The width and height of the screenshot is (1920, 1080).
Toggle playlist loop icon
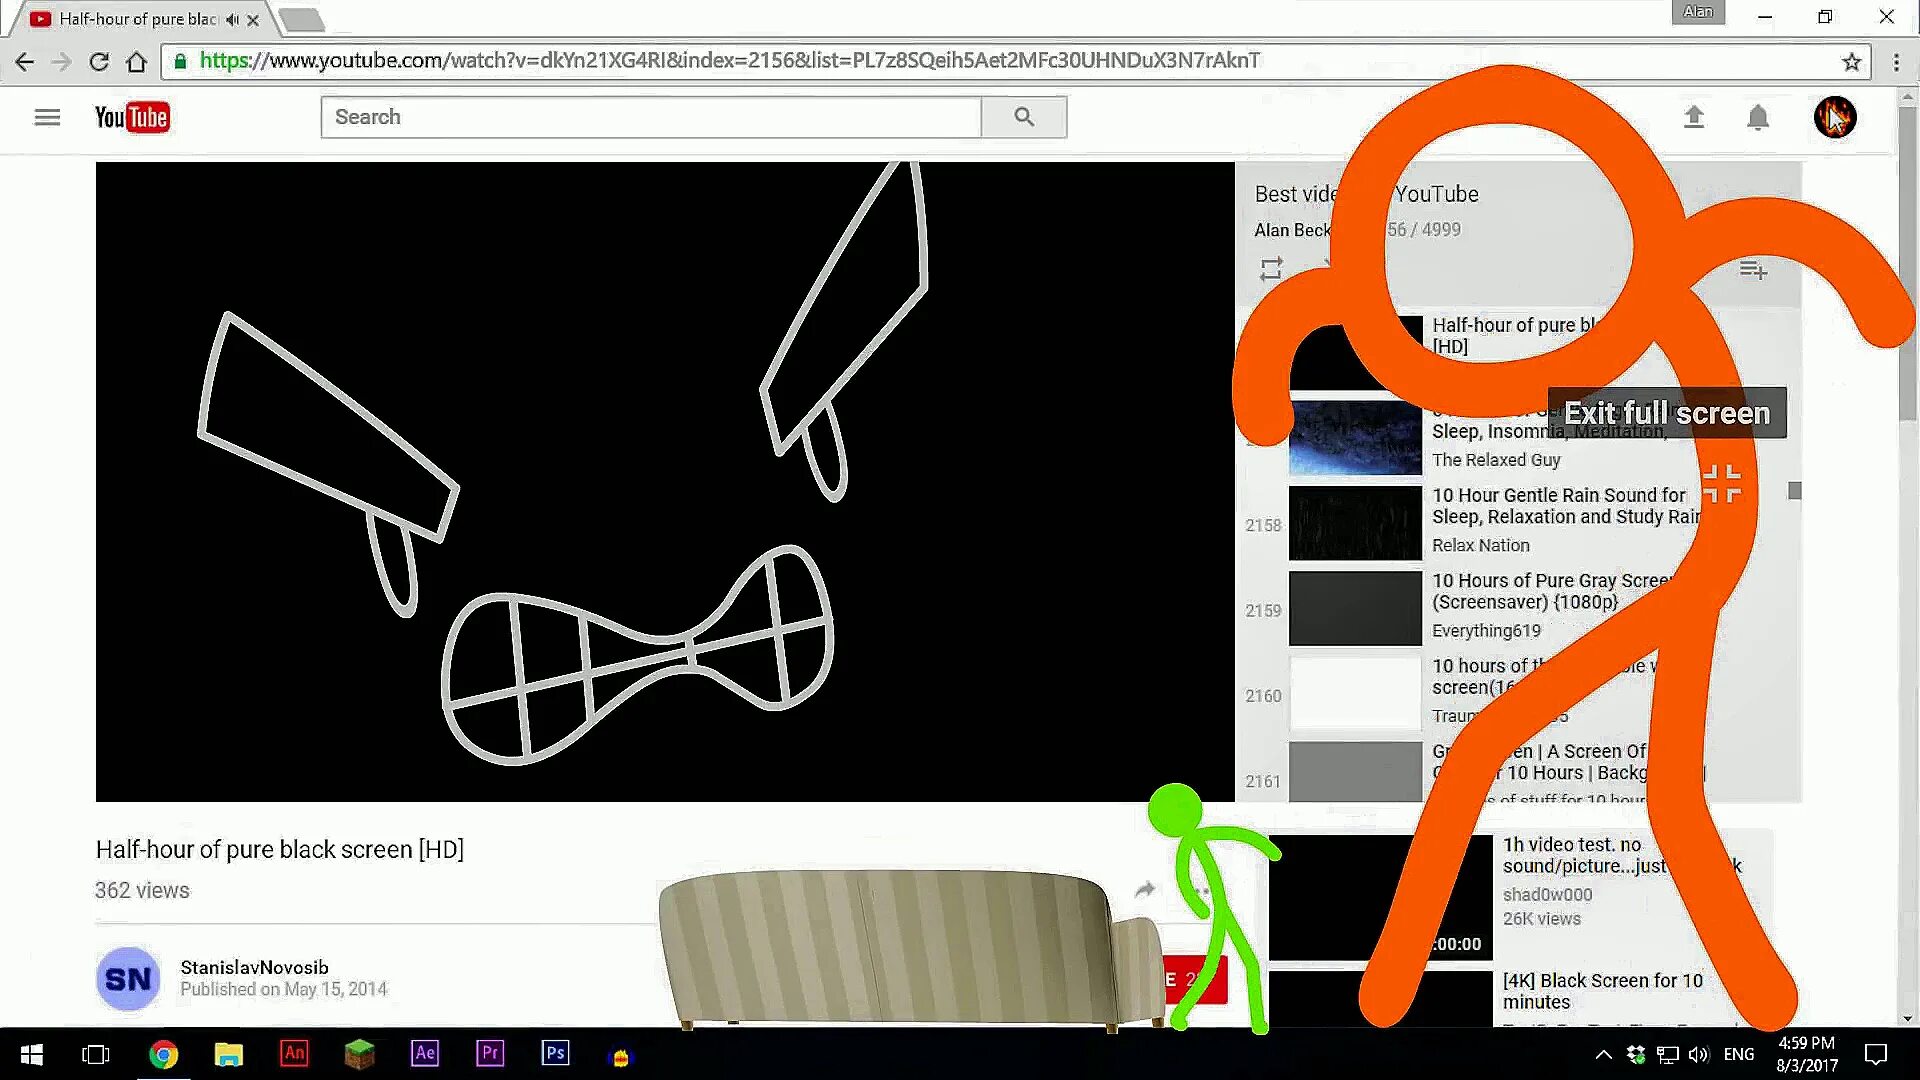click(1270, 269)
